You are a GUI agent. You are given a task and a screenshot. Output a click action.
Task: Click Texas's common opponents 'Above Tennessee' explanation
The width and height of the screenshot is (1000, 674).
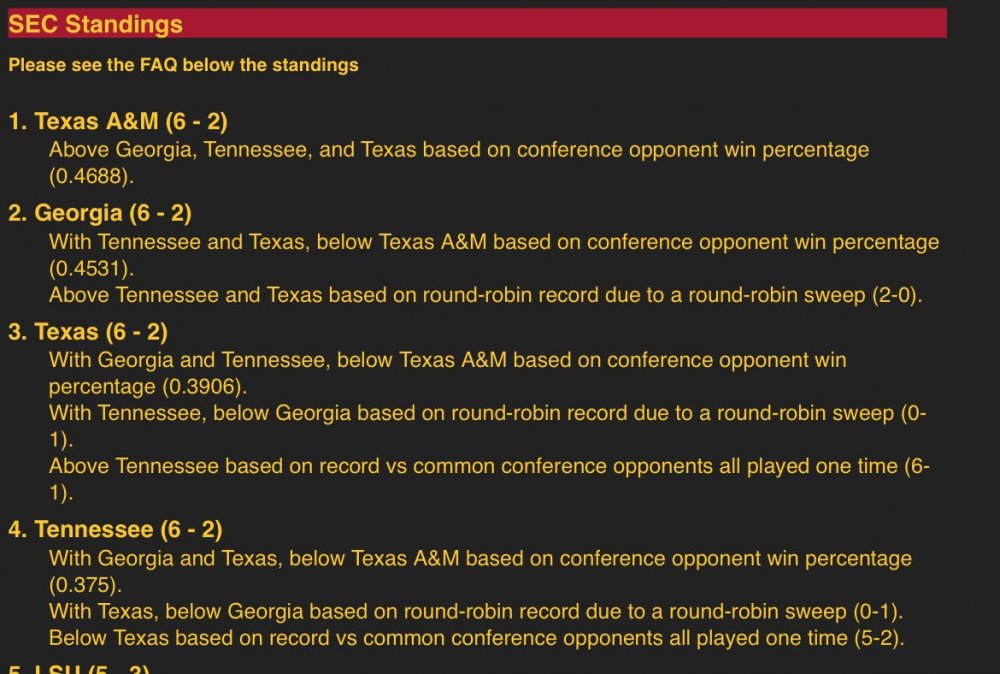[489, 466]
